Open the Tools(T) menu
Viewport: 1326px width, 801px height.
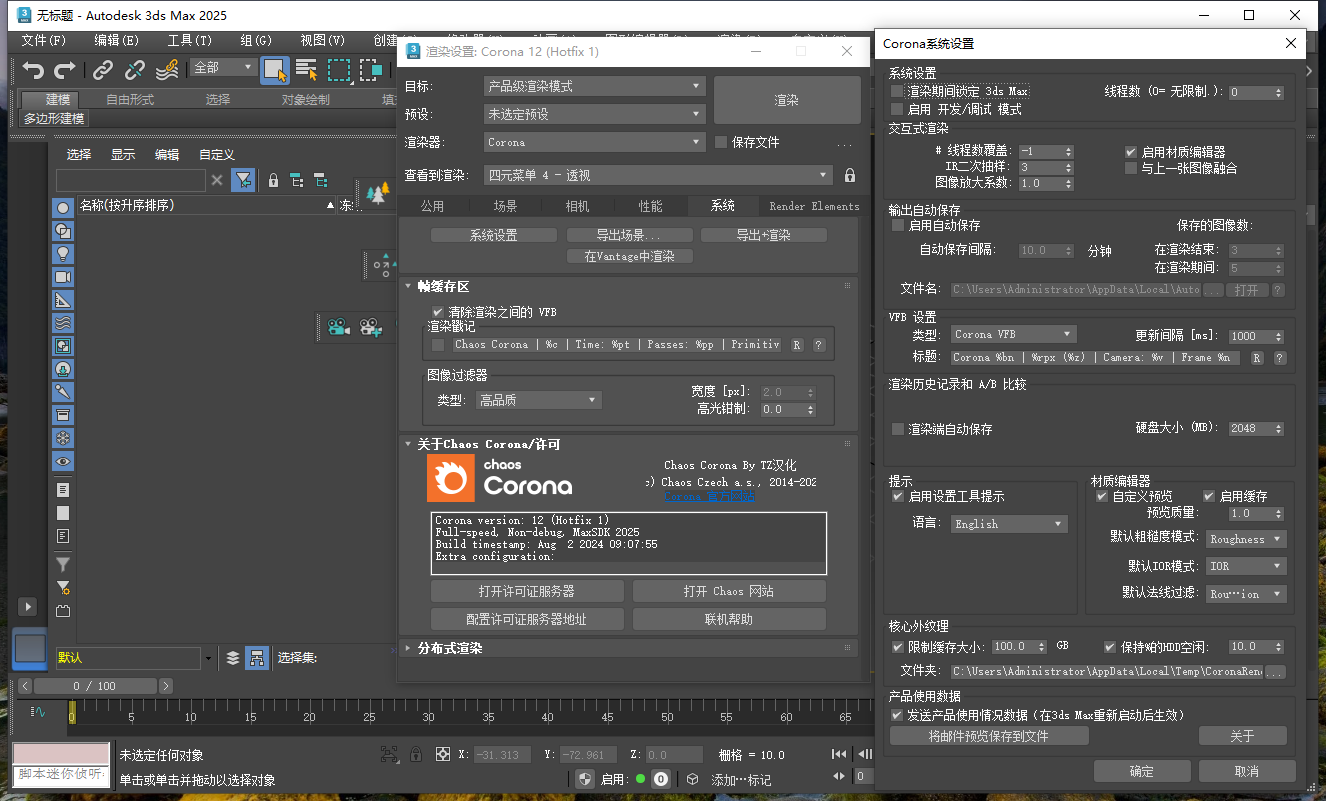189,41
